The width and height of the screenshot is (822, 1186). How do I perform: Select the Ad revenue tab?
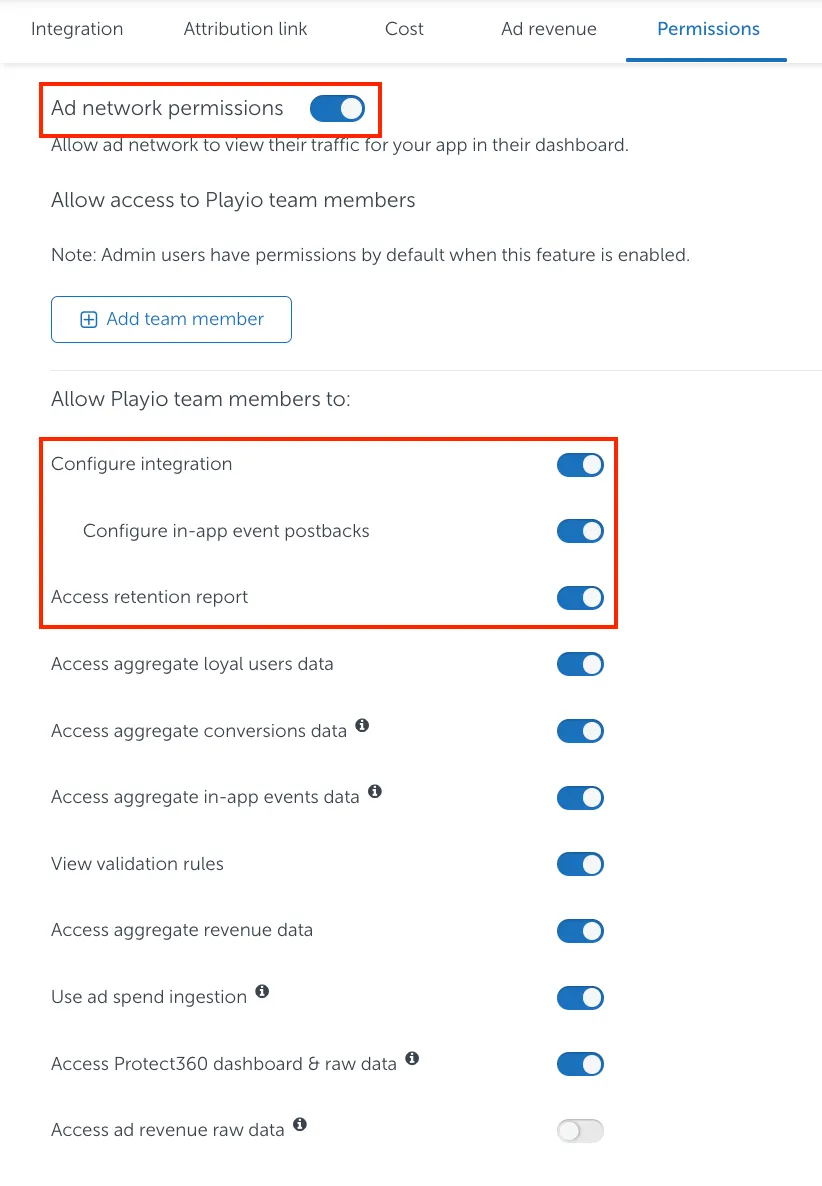549,29
